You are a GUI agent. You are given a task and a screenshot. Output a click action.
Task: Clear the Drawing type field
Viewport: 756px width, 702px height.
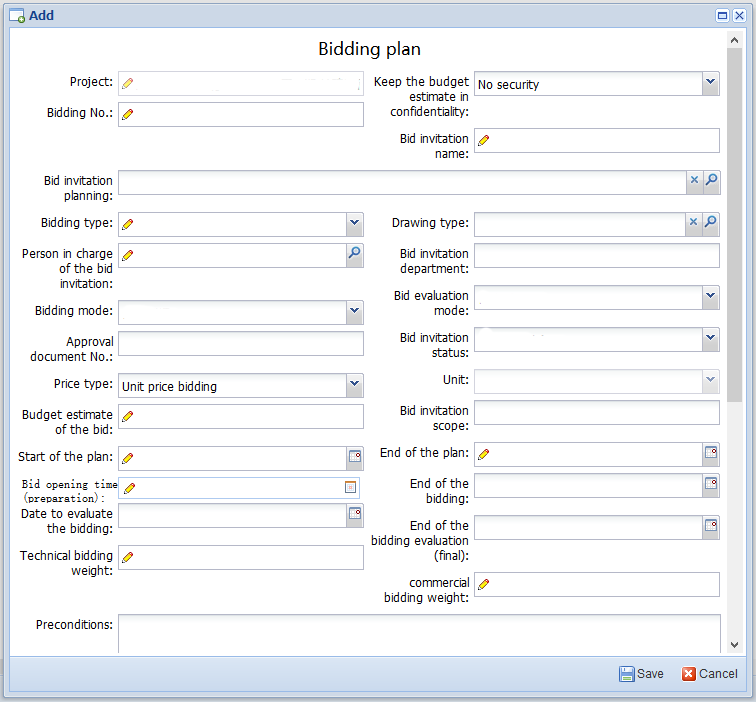[x=694, y=223]
